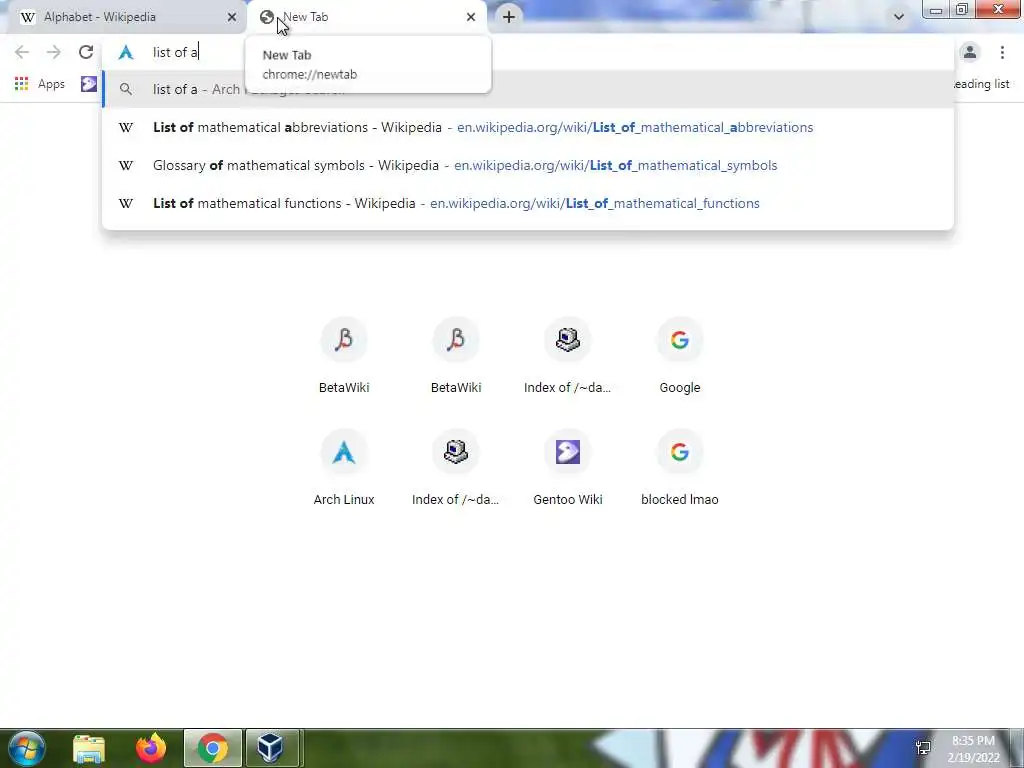The width and height of the screenshot is (1024, 768).
Task: Choose List of mathematical functions suggestion
Action: click(528, 203)
